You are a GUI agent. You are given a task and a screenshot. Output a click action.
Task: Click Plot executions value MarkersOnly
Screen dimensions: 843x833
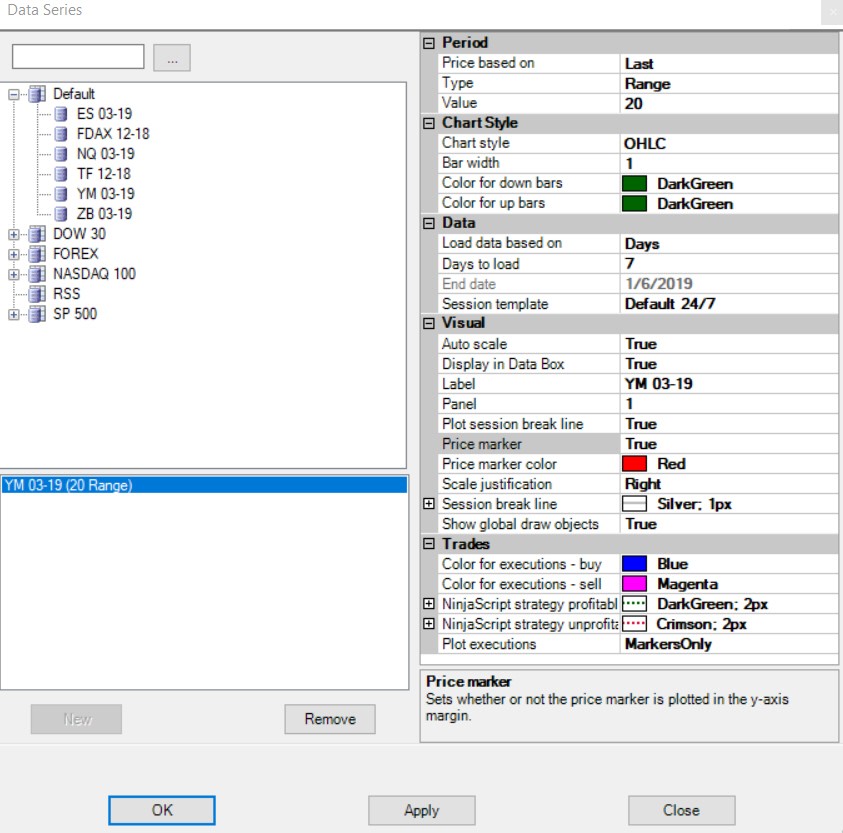[x=728, y=644]
